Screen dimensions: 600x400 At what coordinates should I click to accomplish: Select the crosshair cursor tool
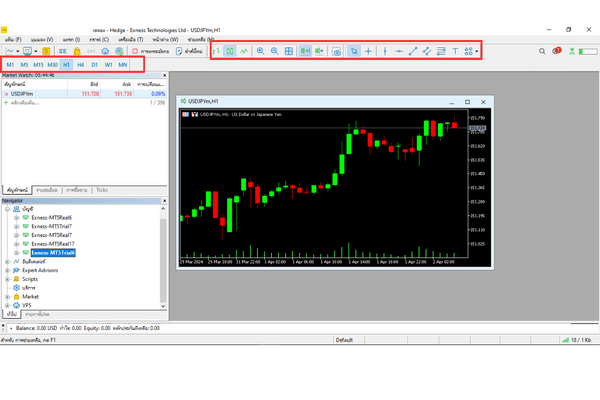pos(368,50)
